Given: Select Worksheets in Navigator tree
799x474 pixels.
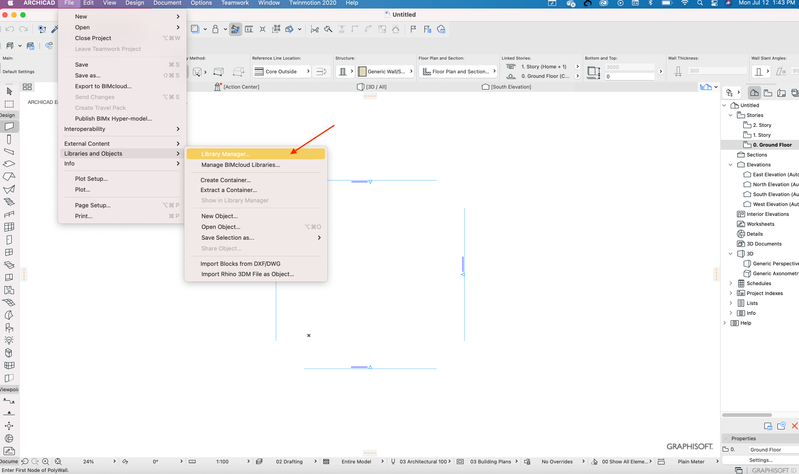Looking at the screenshot, I should 760,224.
